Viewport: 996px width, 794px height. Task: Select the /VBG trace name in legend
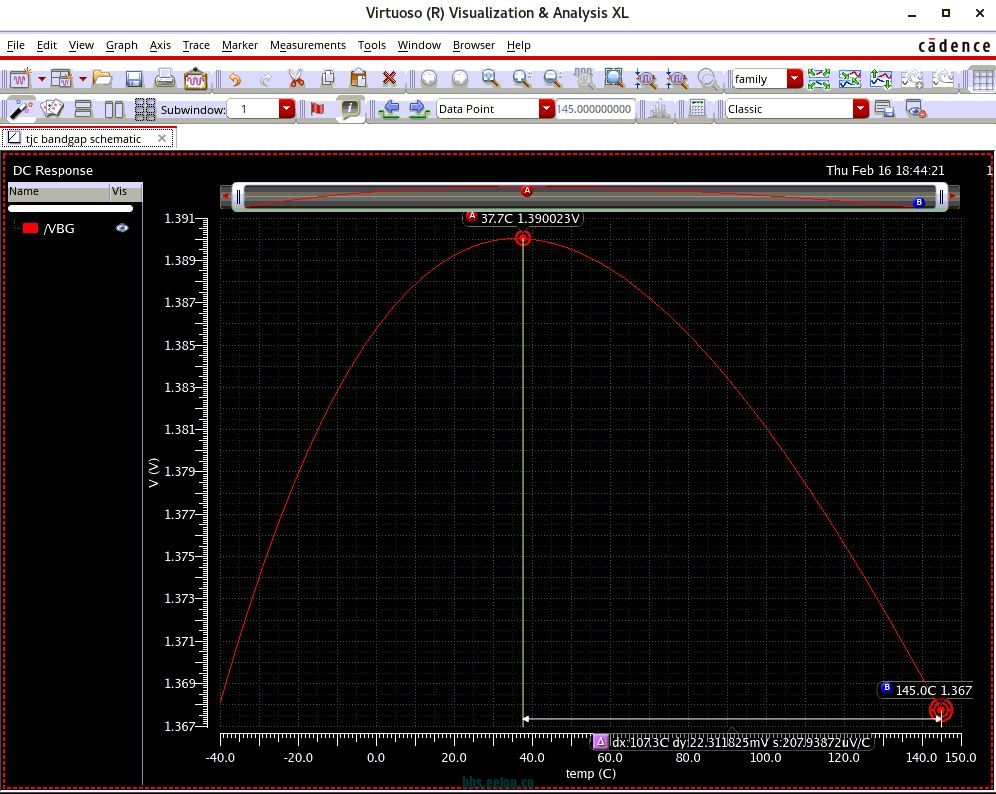(58, 229)
